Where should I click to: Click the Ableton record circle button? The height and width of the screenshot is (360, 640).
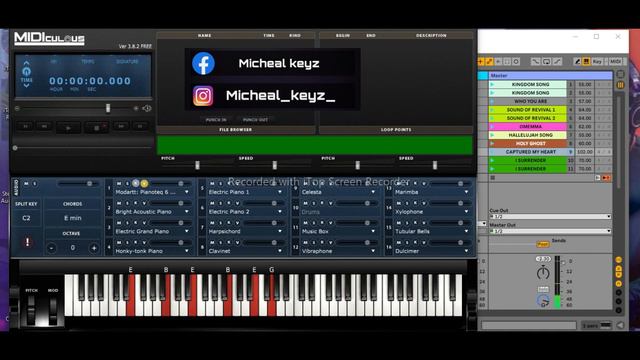516,61
